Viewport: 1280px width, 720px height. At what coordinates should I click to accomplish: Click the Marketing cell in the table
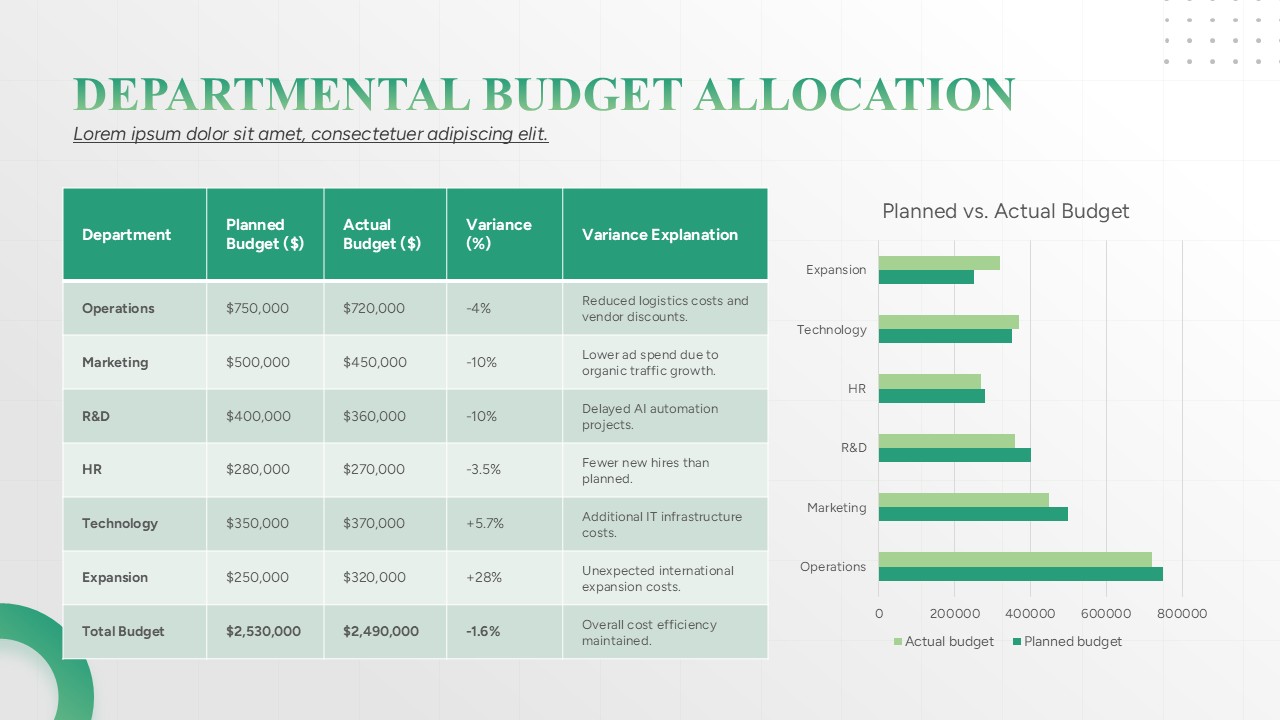coord(135,362)
